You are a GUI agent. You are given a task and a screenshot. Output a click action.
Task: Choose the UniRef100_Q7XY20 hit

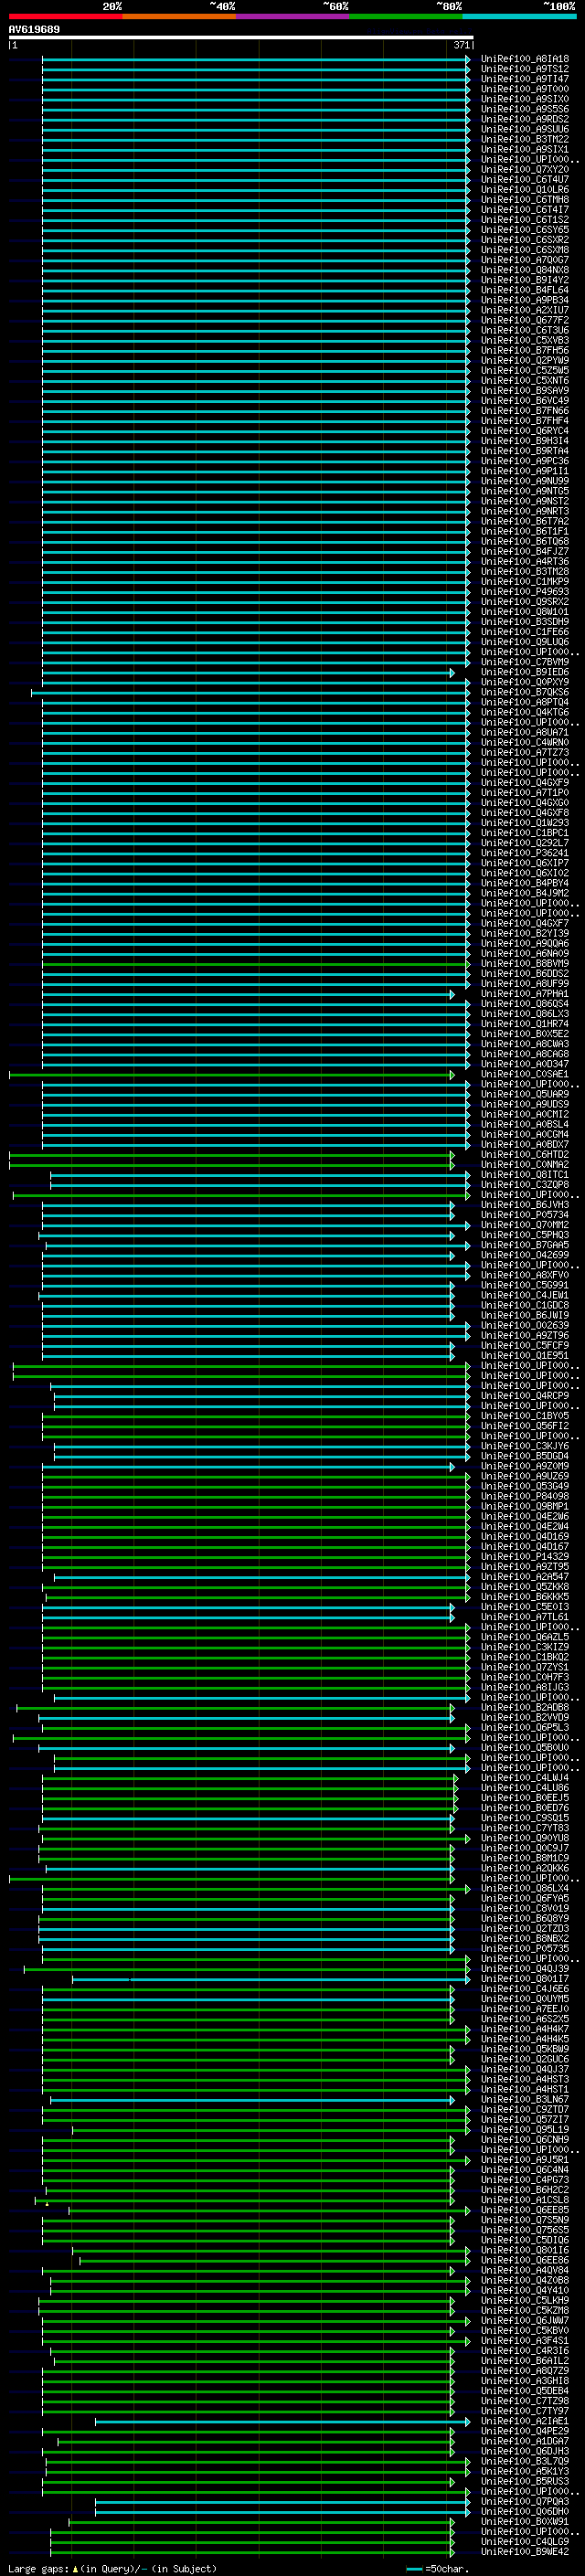524,169
